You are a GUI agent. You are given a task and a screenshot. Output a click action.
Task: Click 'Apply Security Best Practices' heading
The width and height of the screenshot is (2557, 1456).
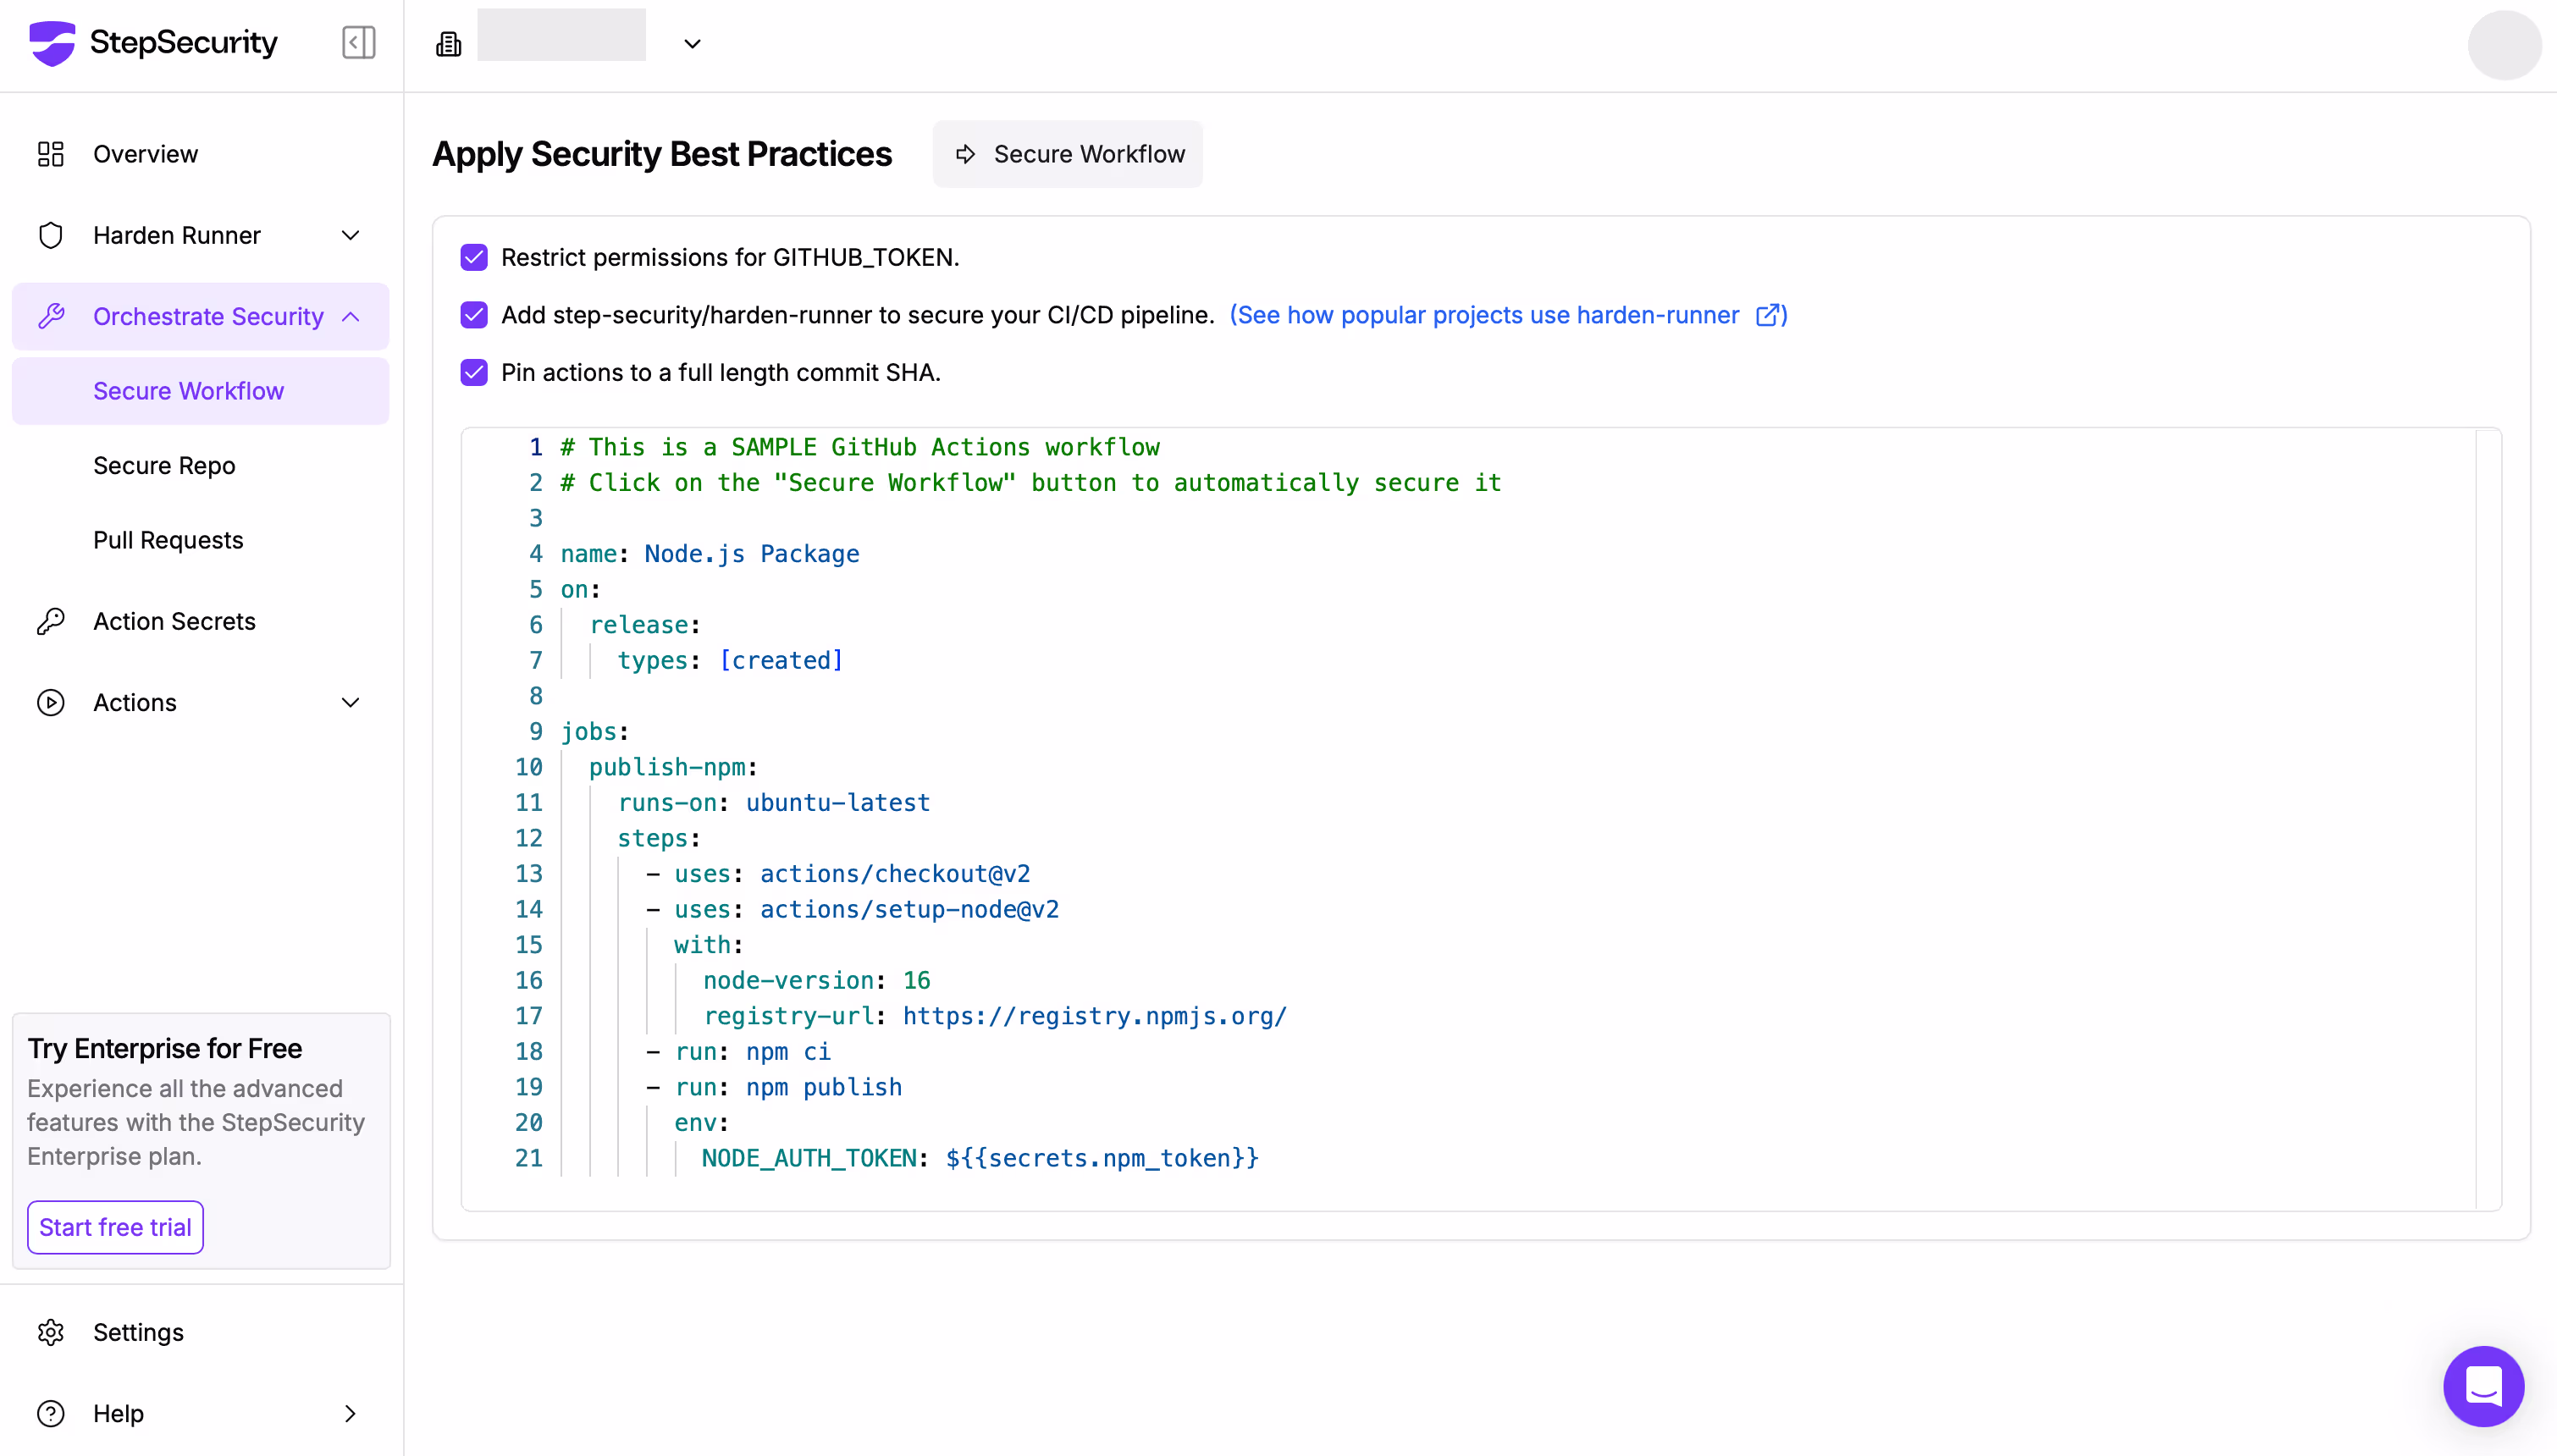[x=662, y=154]
